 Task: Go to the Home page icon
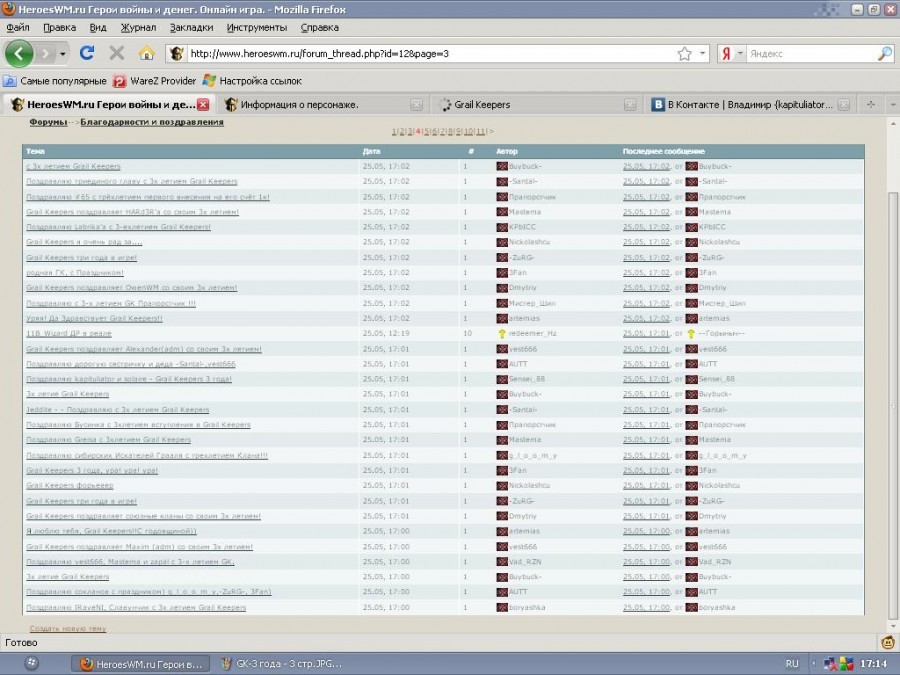146,53
